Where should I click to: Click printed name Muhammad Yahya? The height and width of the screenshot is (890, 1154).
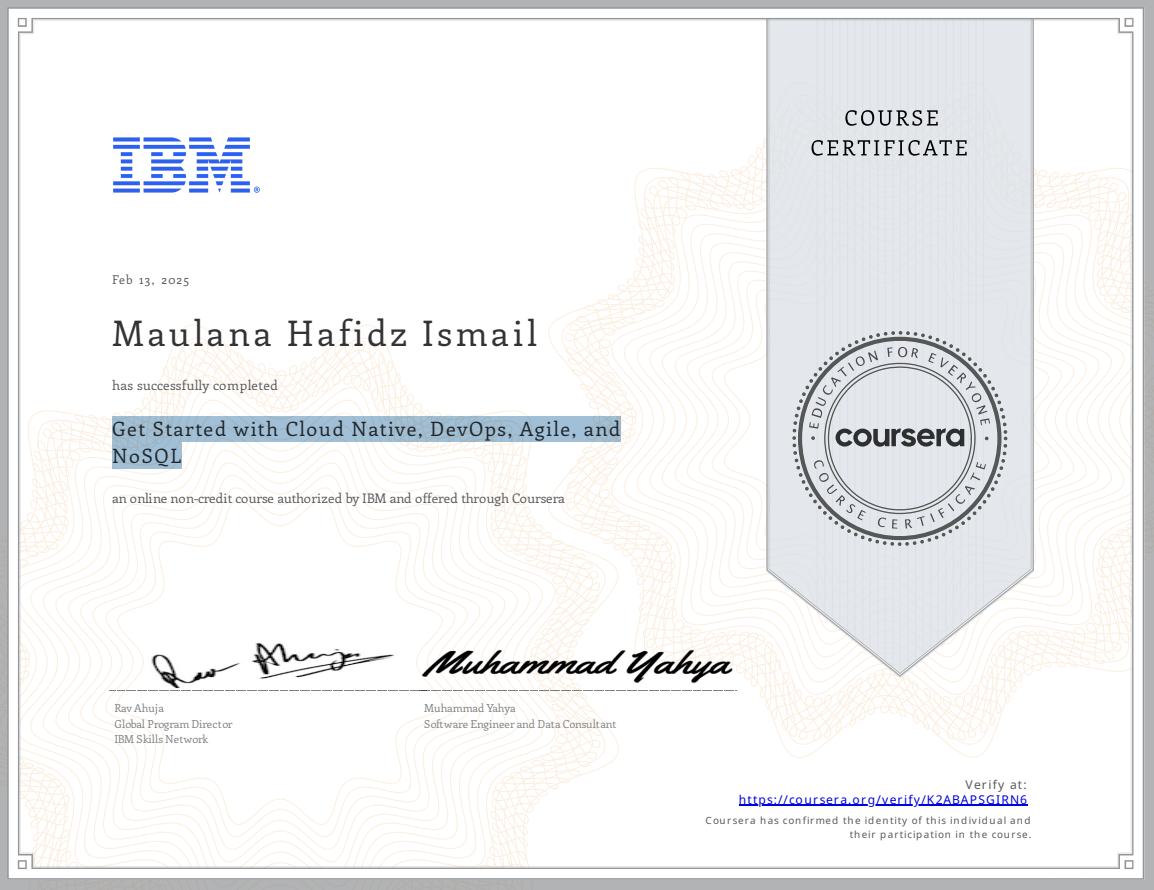click(x=470, y=708)
